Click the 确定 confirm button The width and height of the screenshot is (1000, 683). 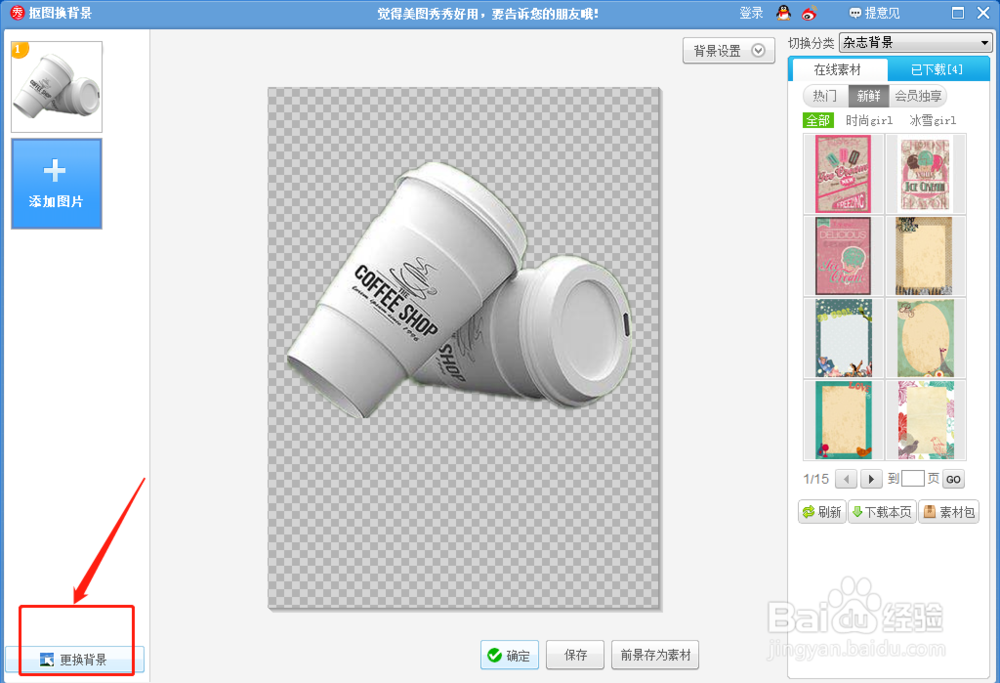pos(510,655)
